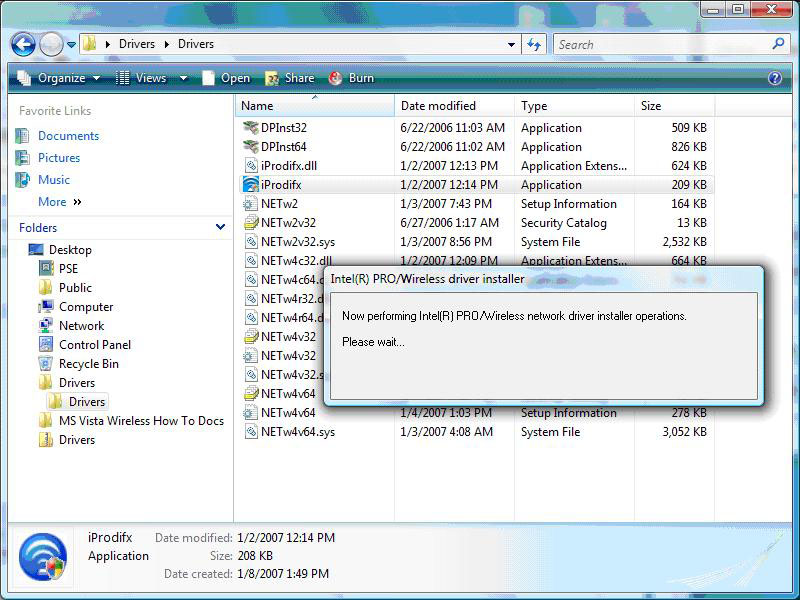Viewport: 801px width, 600px height.
Task: Click the large iProdifx icon in details pane
Action: 43,557
